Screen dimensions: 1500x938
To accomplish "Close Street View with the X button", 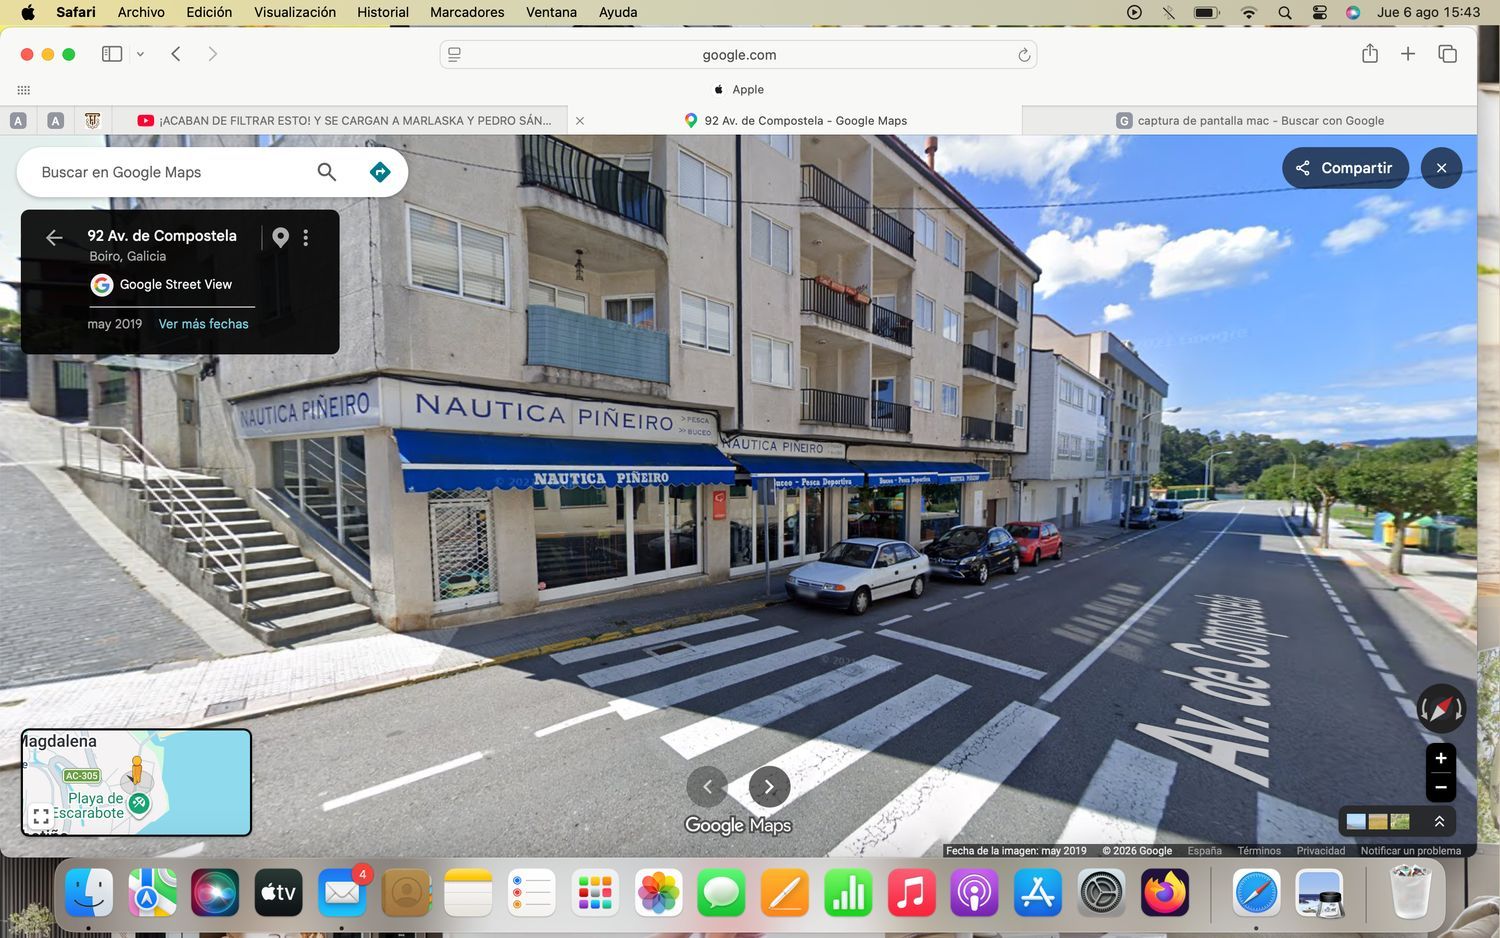I will pos(1441,168).
